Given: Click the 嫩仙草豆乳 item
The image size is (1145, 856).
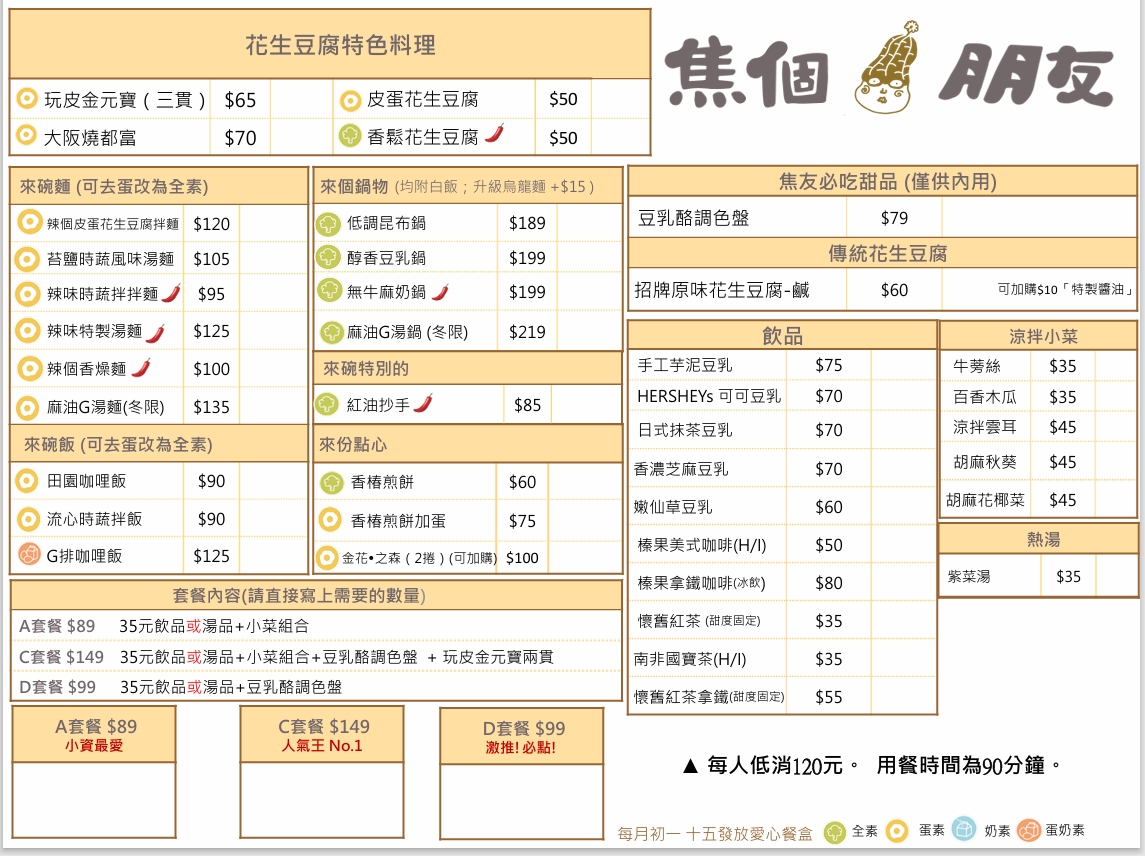Looking at the screenshot, I should pyautogui.click(x=673, y=507).
